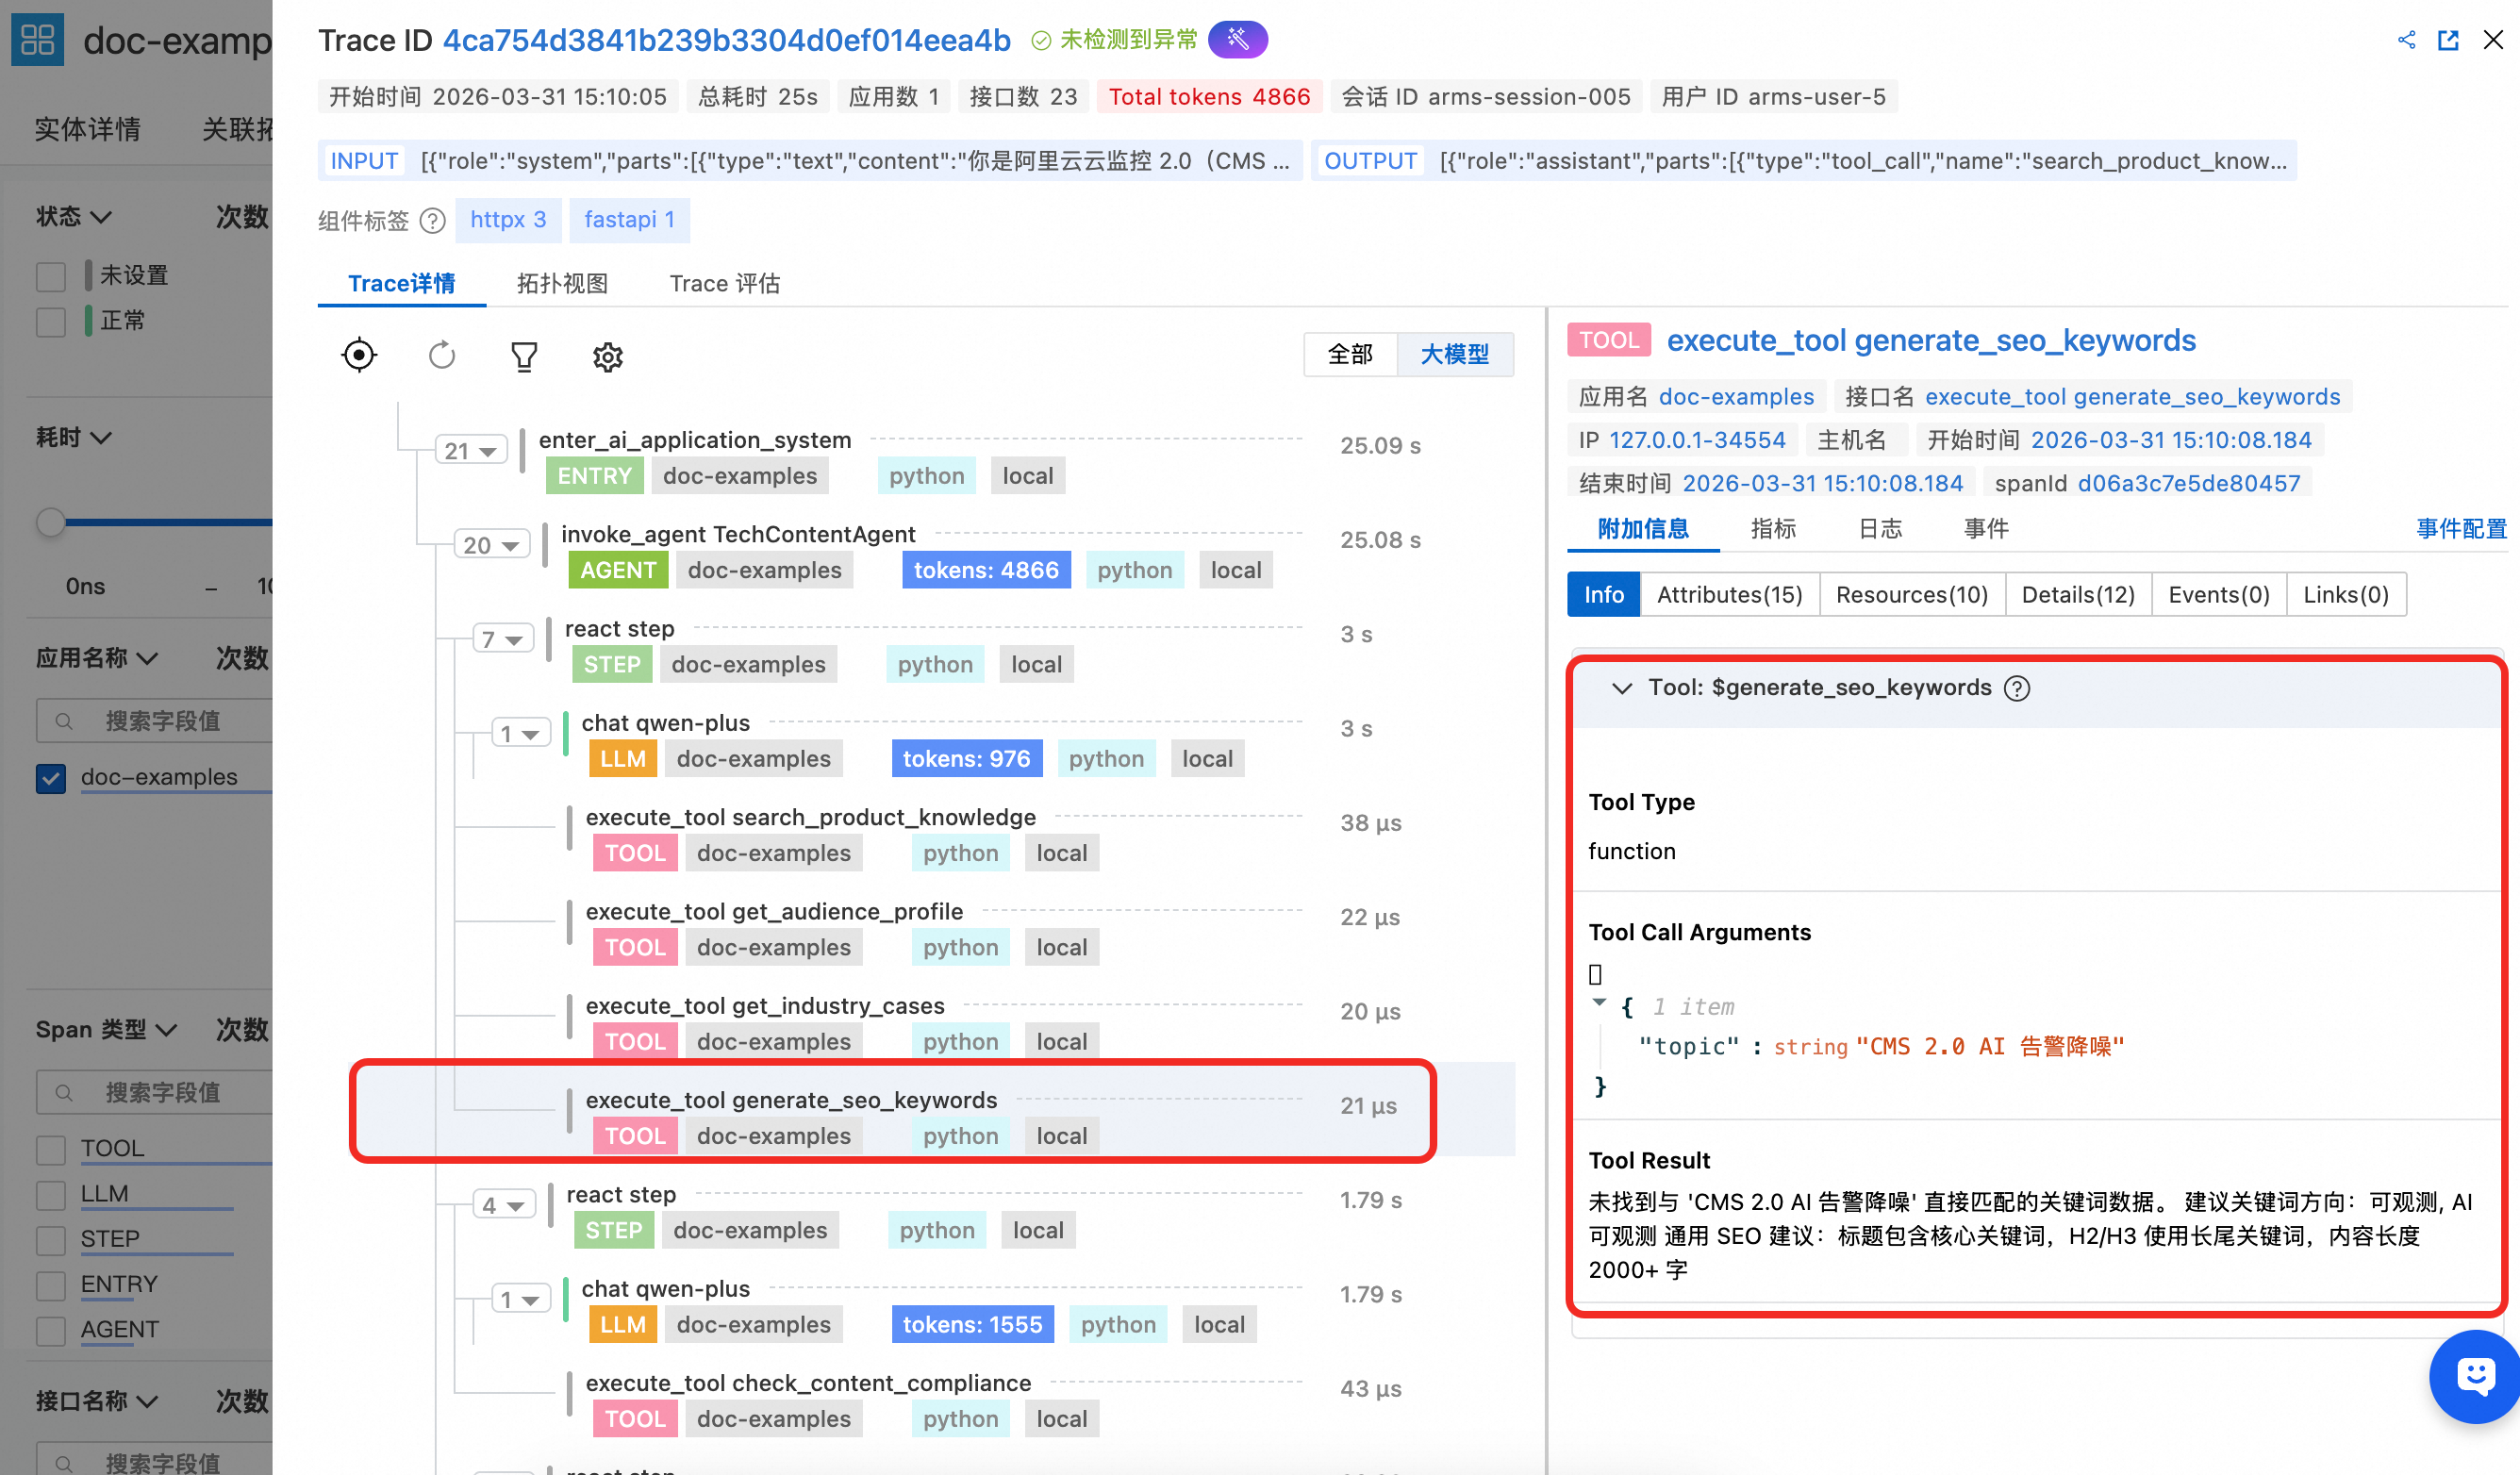Viewport: 2520px width, 1475px height.
Task: Click the refresh trace icon
Action: click(441, 356)
